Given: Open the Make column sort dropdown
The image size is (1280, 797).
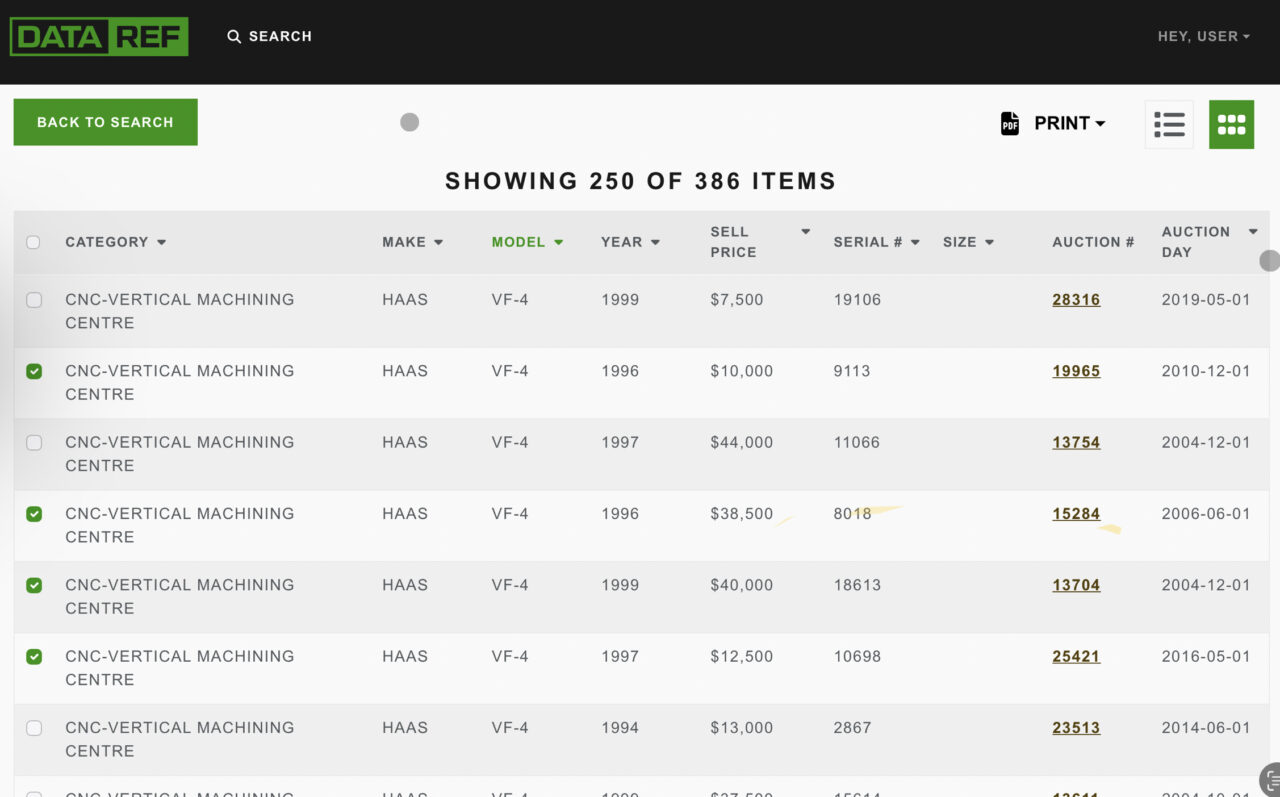Looking at the screenshot, I should coord(440,241).
